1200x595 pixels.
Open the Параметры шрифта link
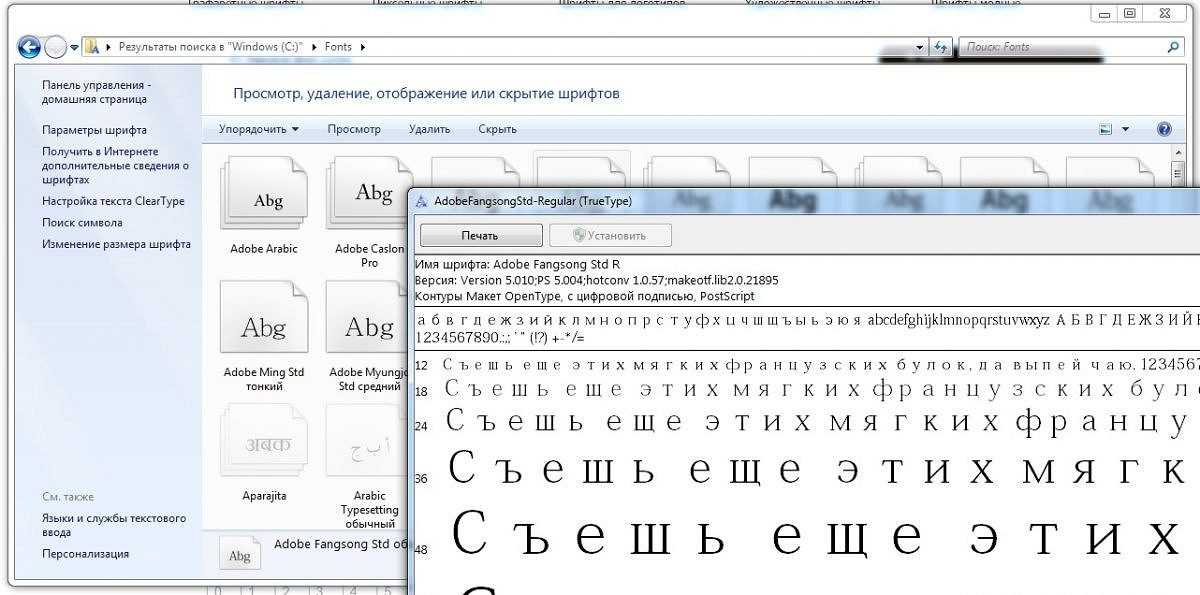coord(94,130)
